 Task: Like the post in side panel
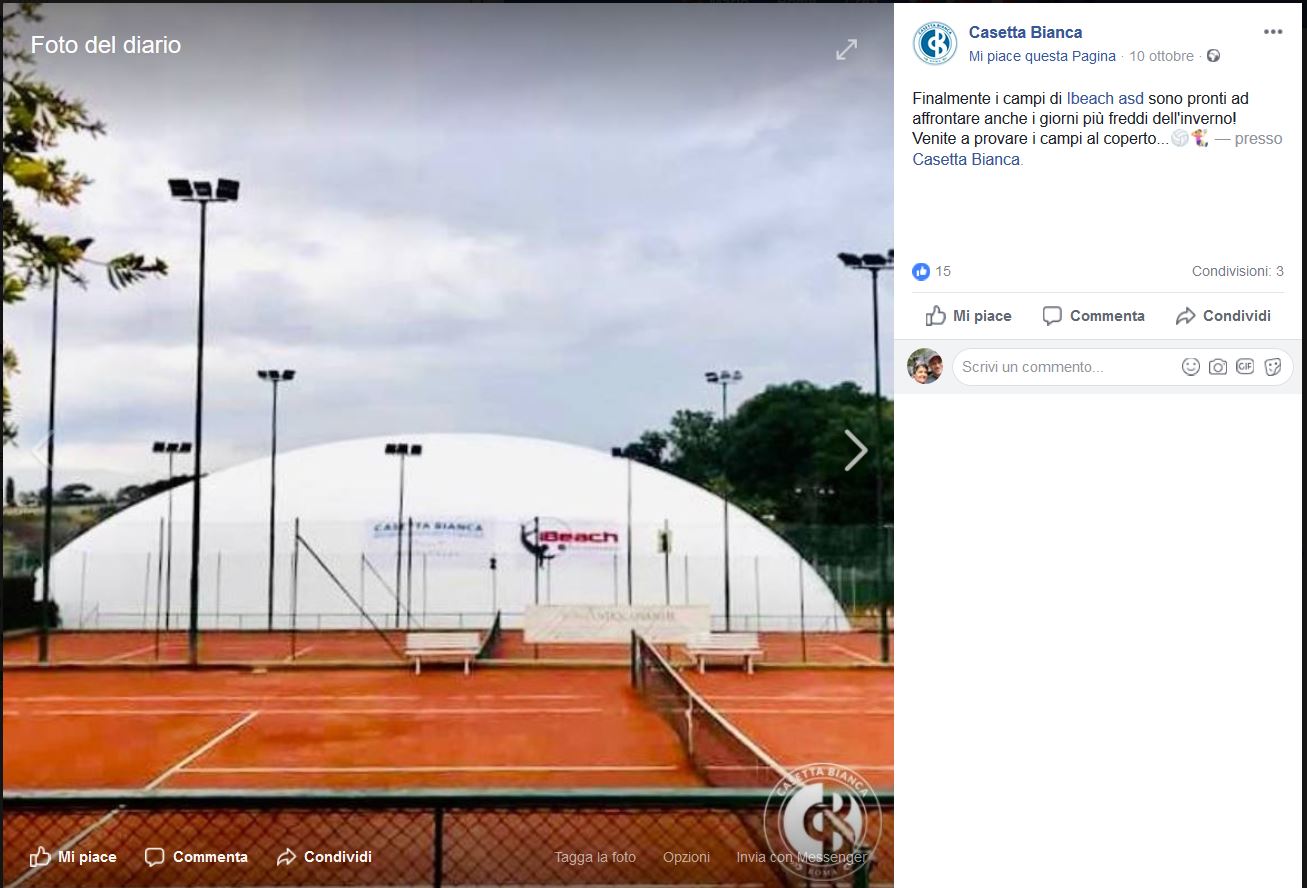point(968,316)
